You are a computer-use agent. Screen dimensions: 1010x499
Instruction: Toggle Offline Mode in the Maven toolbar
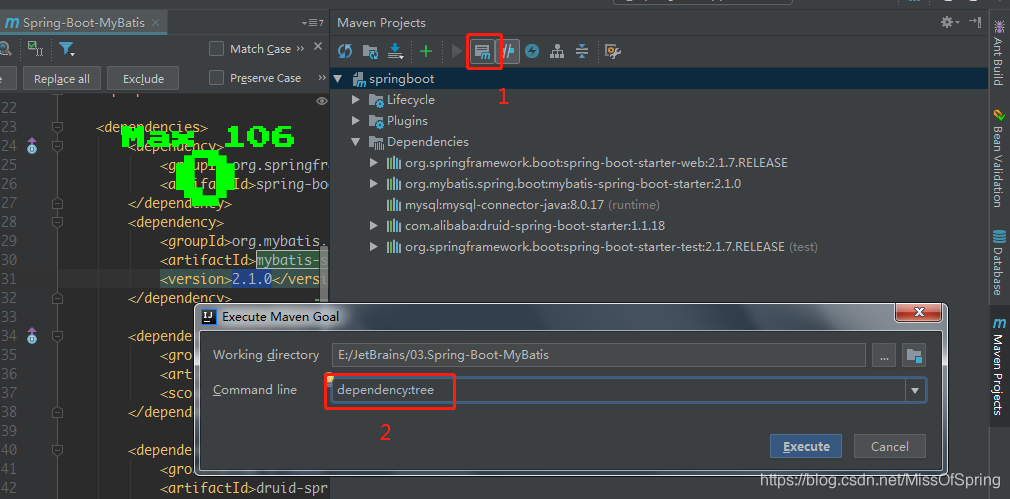[x=510, y=52]
